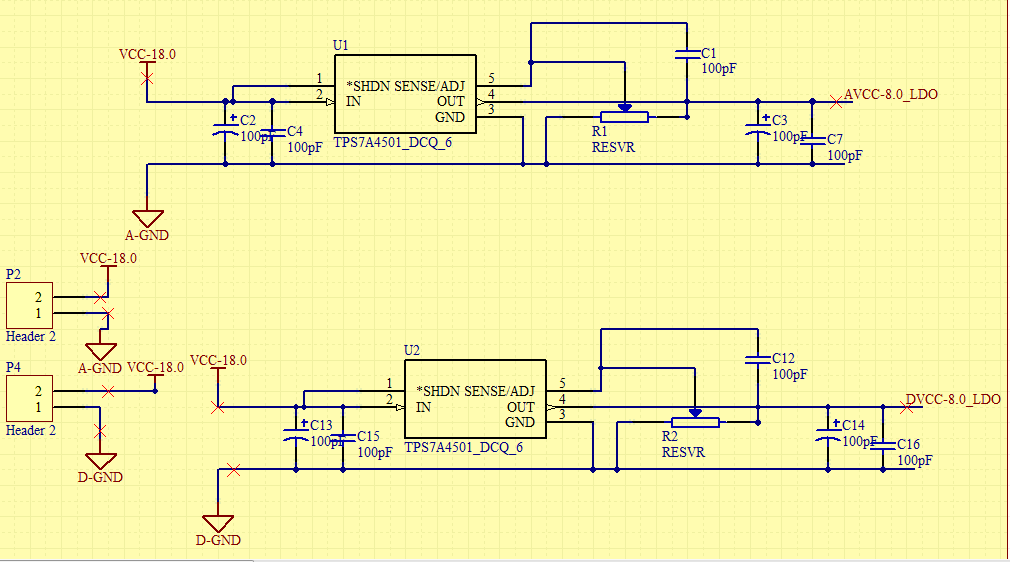Click the C3 designator text
Viewport: 1010px width, 562px height.
tap(779, 120)
